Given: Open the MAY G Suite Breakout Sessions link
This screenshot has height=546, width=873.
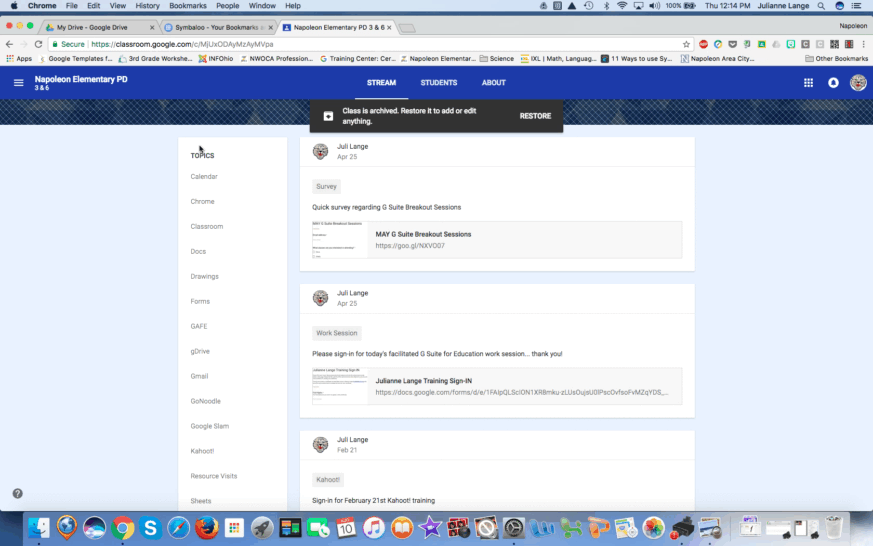Looking at the screenshot, I should [x=423, y=234].
